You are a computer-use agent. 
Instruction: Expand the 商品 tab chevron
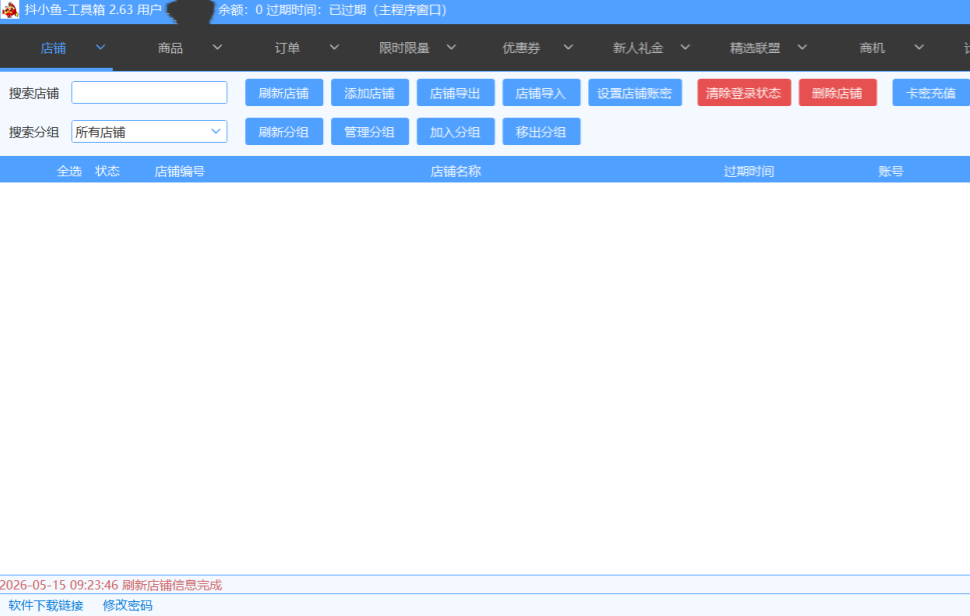217,47
